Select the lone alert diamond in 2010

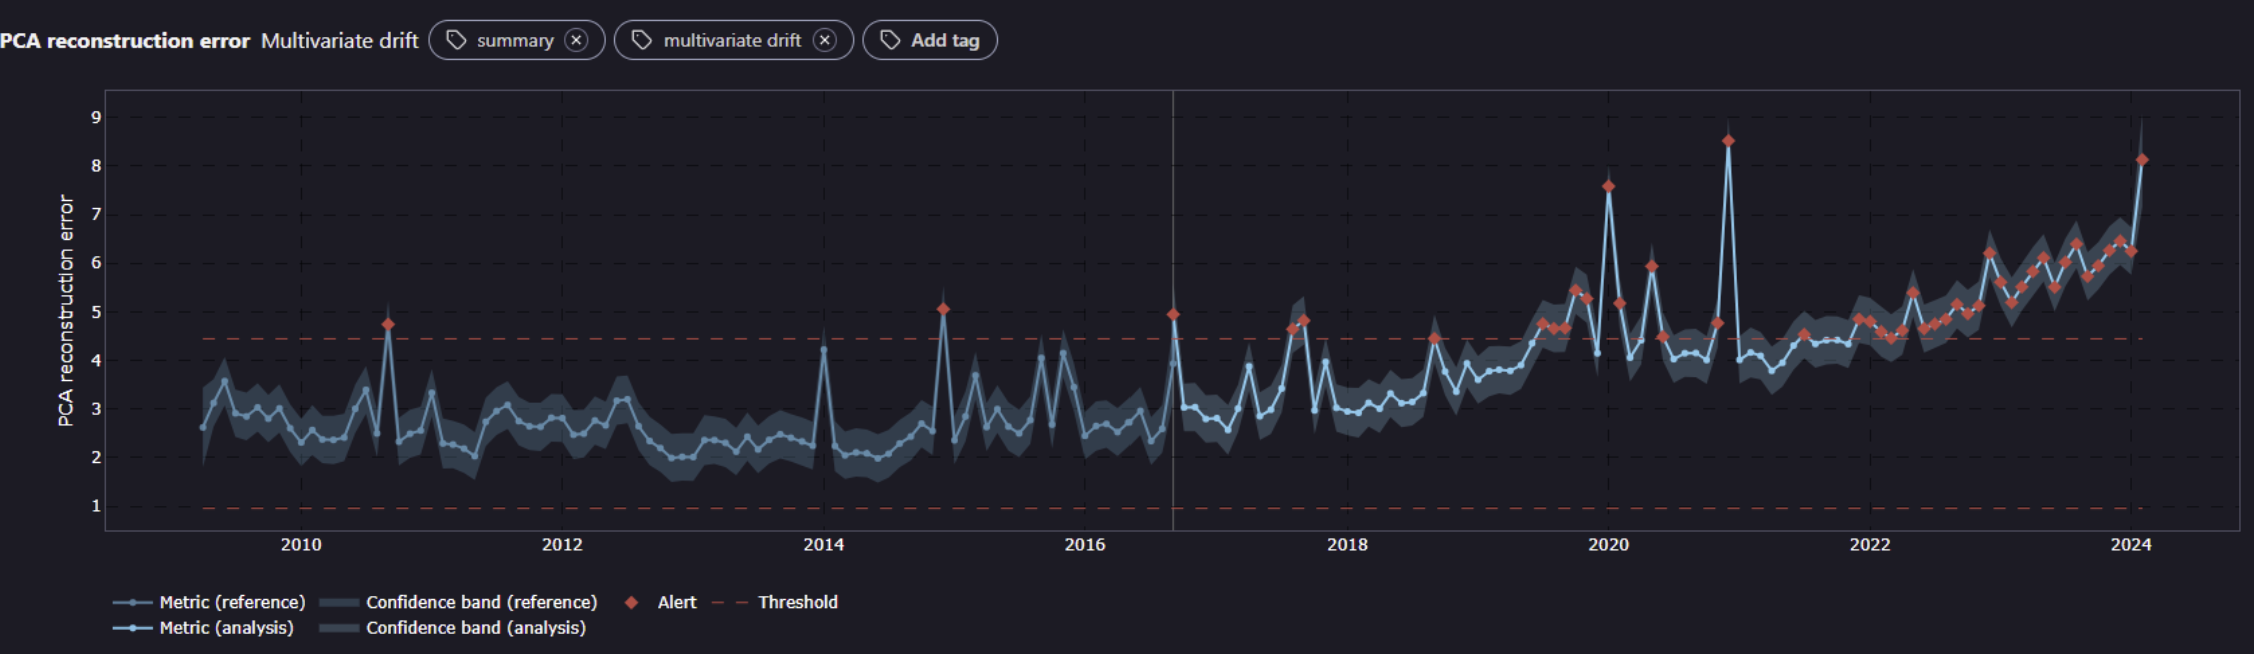tap(388, 324)
